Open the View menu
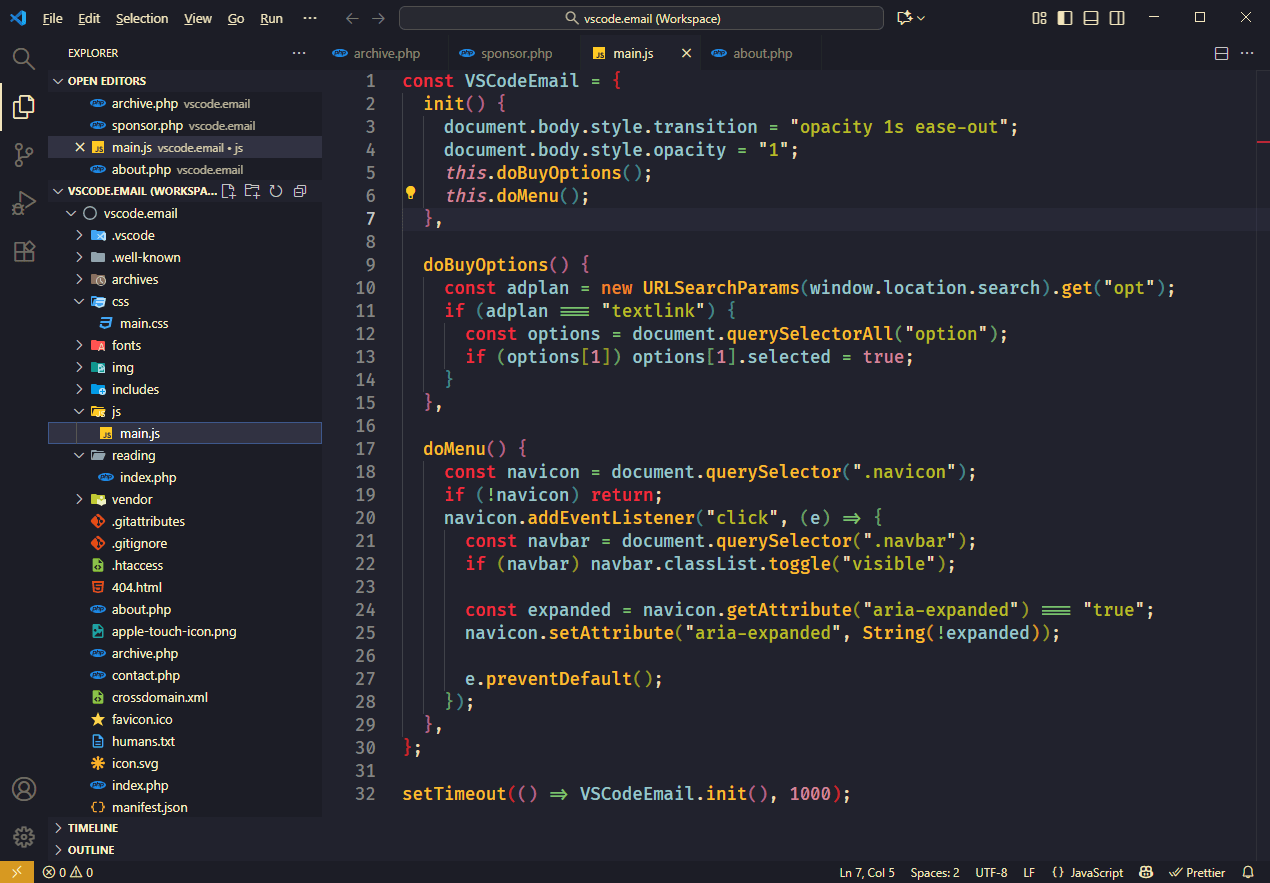This screenshot has height=883, width=1270. [x=197, y=18]
